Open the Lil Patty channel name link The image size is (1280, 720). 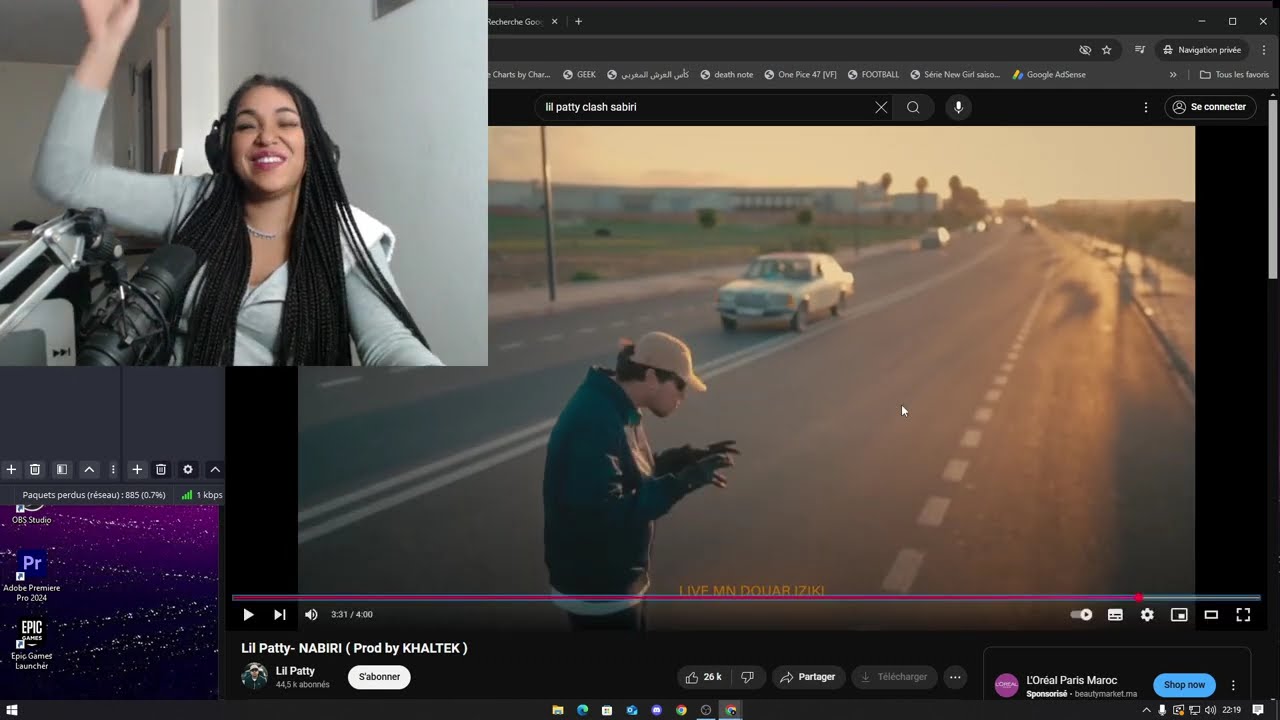295,671
